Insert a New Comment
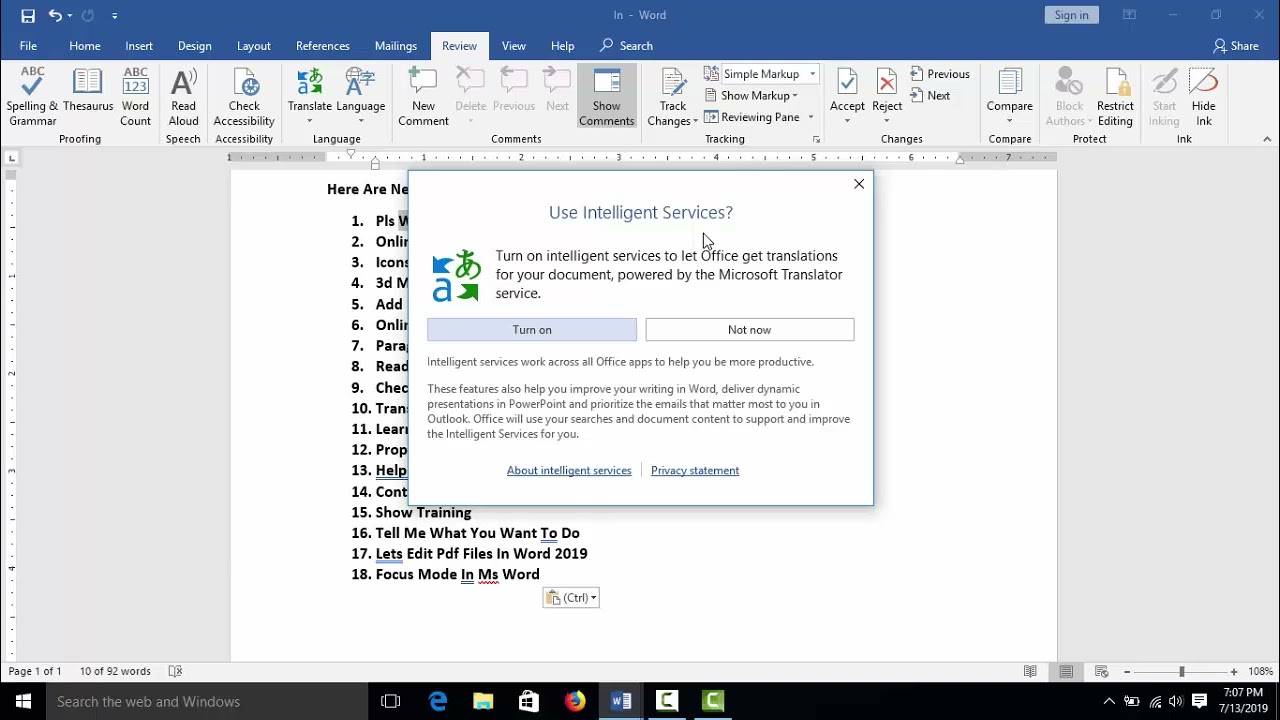Viewport: 1280px width, 720px height. 423,97
